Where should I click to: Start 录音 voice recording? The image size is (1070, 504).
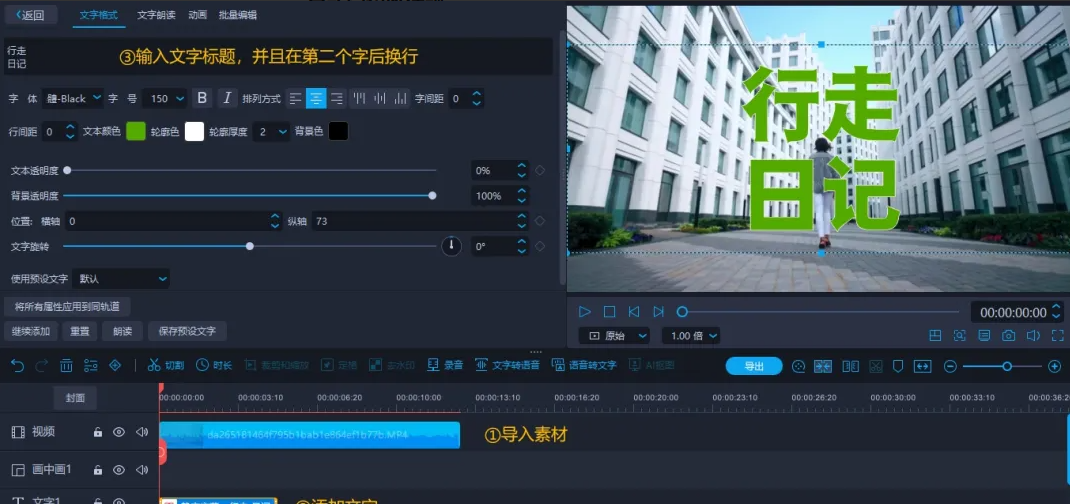tap(445, 366)
